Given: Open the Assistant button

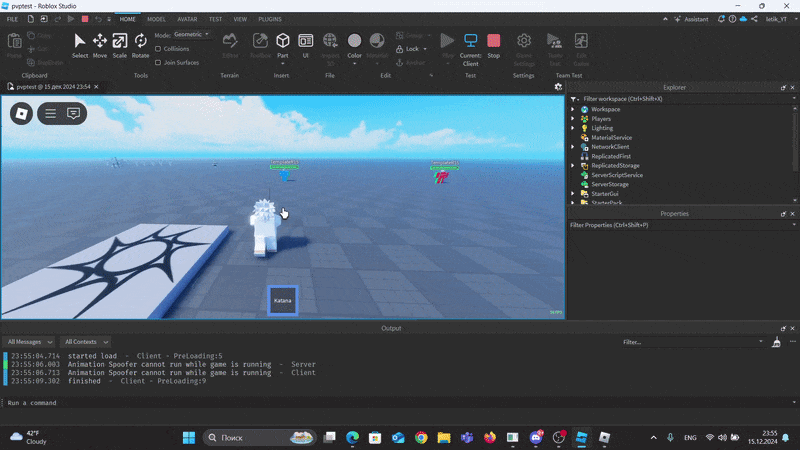Looking at the screenshot, I should 691,19.
